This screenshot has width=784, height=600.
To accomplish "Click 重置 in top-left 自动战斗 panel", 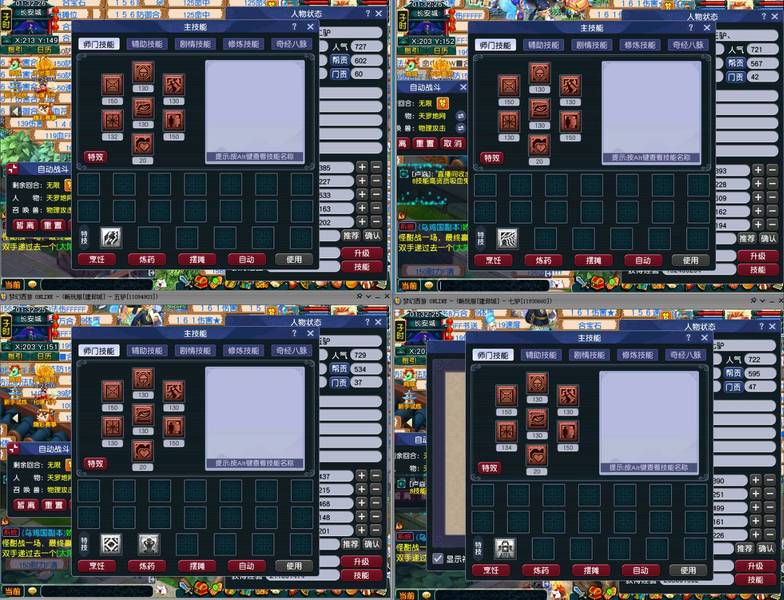I will 52,226.
